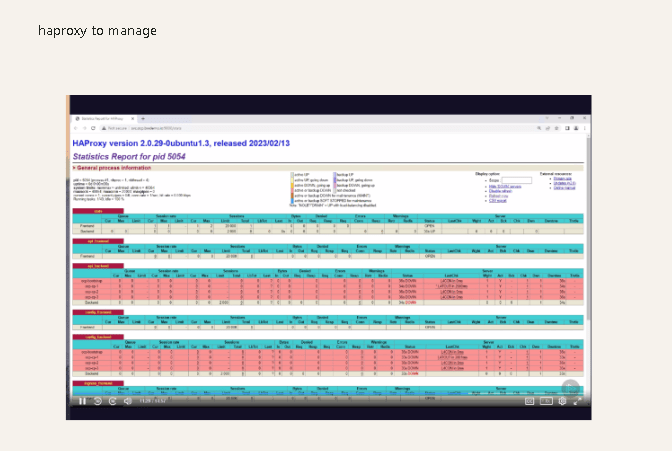
Task: Open the browser profile avatar
Action: pos(576,128)
